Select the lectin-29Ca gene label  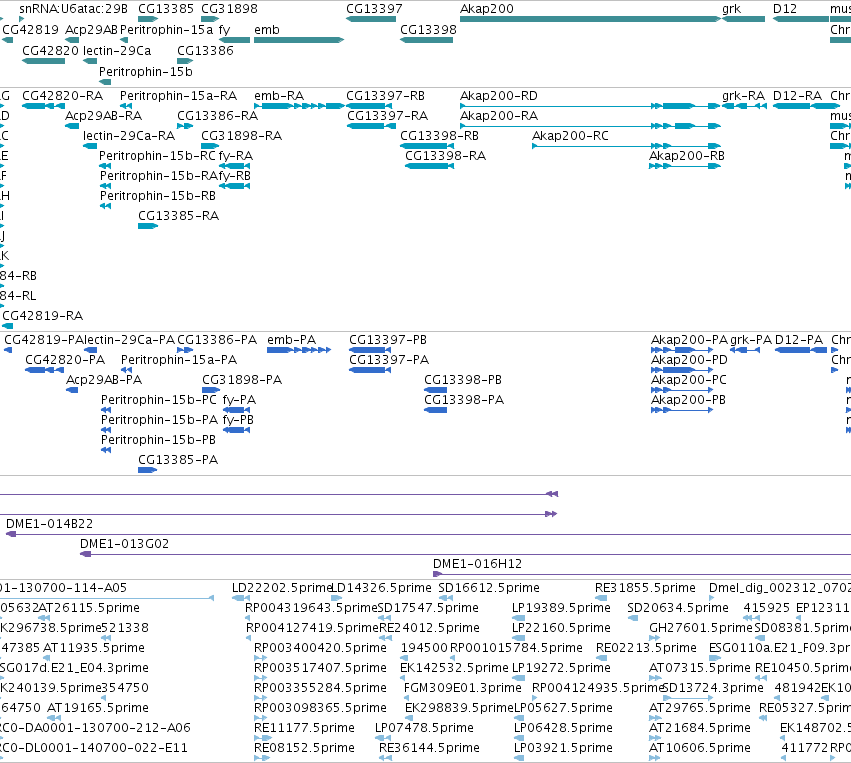coord(117,50)
